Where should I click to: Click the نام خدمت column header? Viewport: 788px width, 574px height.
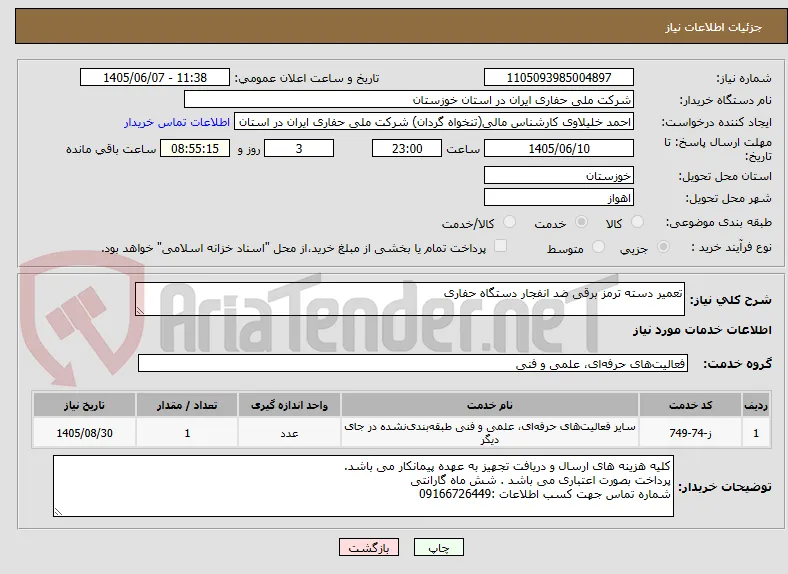point(490,405)
